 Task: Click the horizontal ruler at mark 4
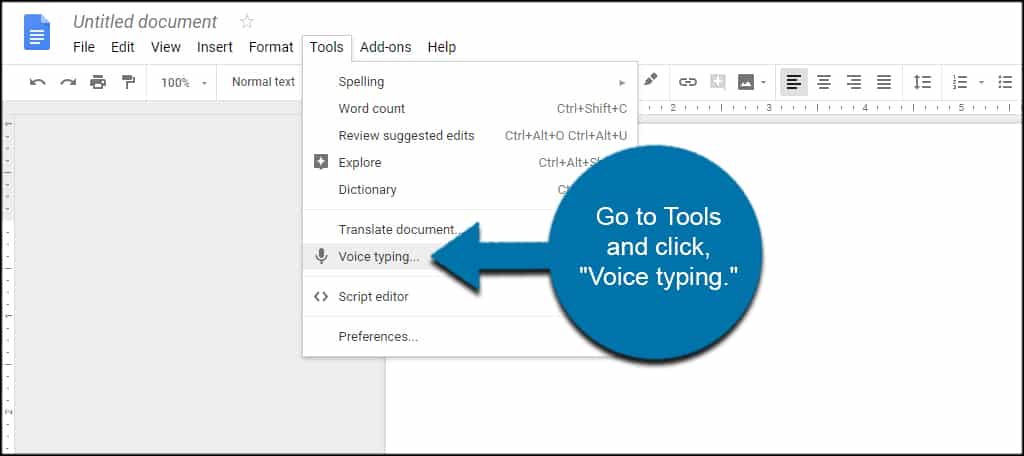point(865,108)
